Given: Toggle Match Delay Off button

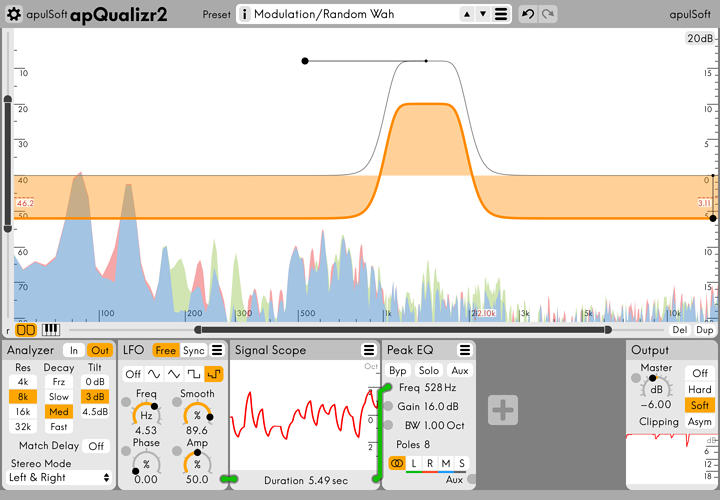Looking at the screenshot, I should click(96, 446).
